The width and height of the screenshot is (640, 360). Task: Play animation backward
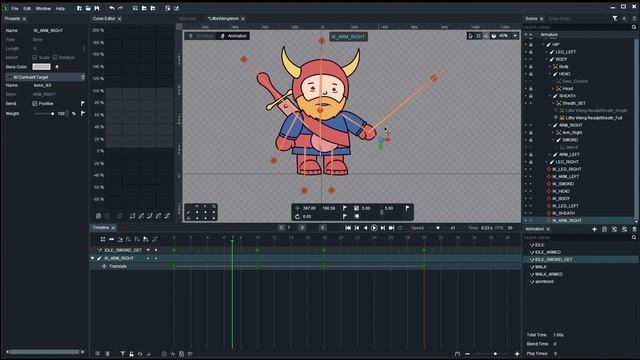(365, 228)
